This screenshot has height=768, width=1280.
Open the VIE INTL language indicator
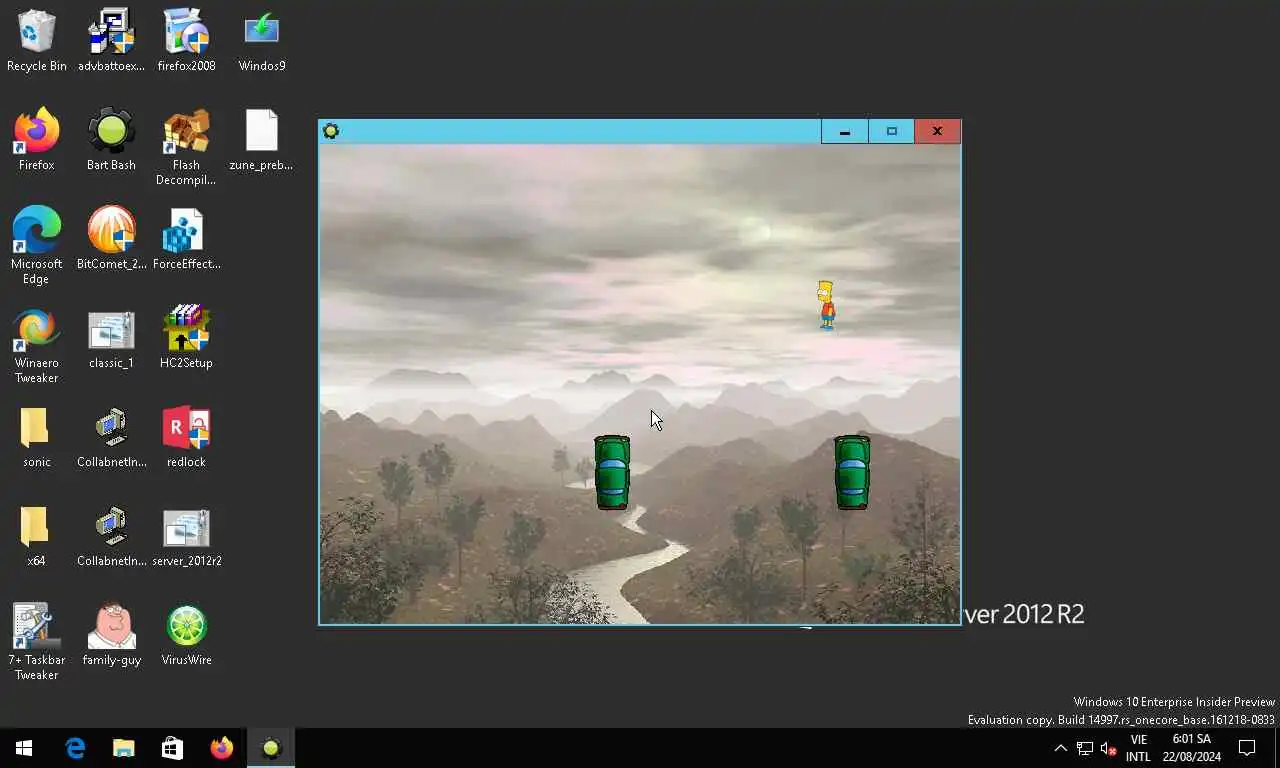(1138, 748)
